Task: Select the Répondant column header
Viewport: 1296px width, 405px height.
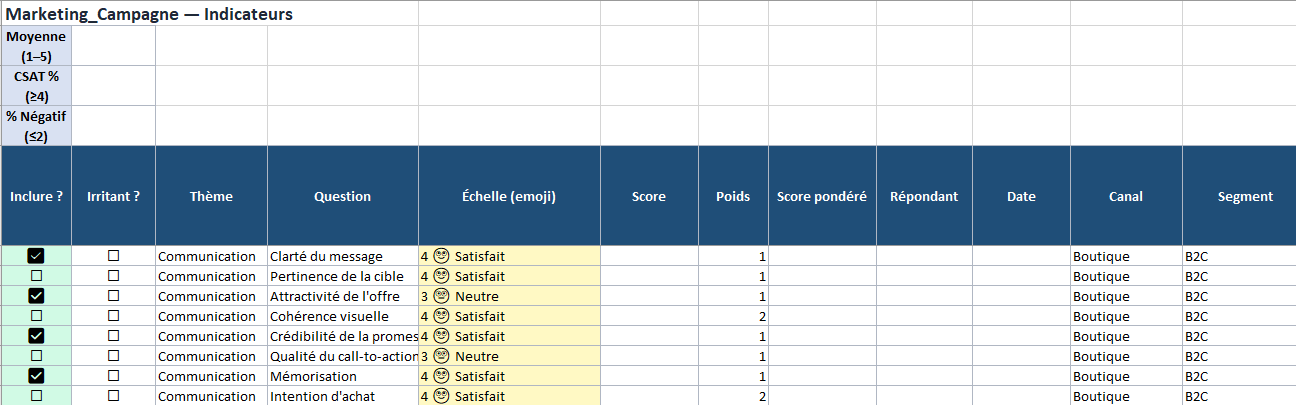Action: pos(924,196)
